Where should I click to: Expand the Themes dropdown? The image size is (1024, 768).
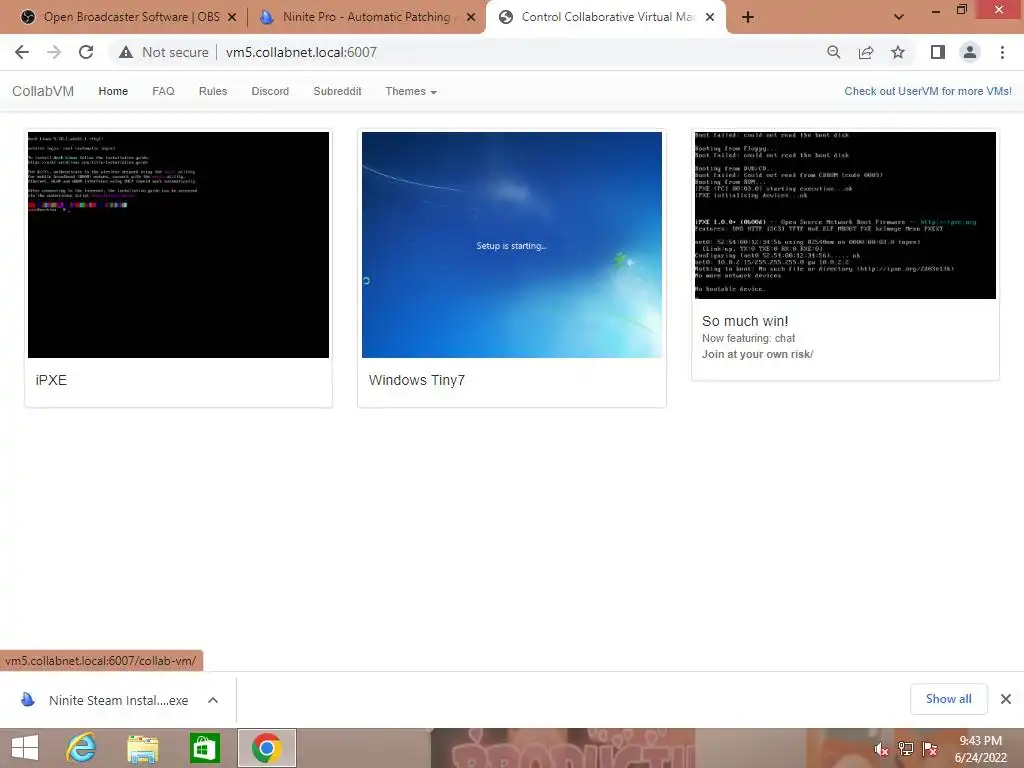tap(411, 91)
